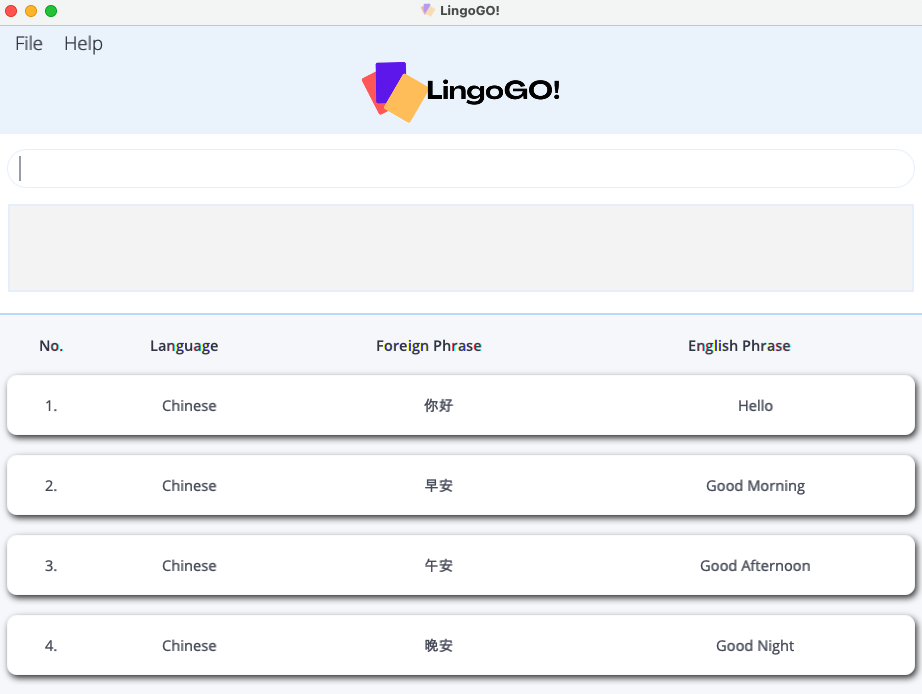The height and width of the screenshot is (694, 922).
Task: Click the "English Phrase" column header
Action: tap(739, 346)
